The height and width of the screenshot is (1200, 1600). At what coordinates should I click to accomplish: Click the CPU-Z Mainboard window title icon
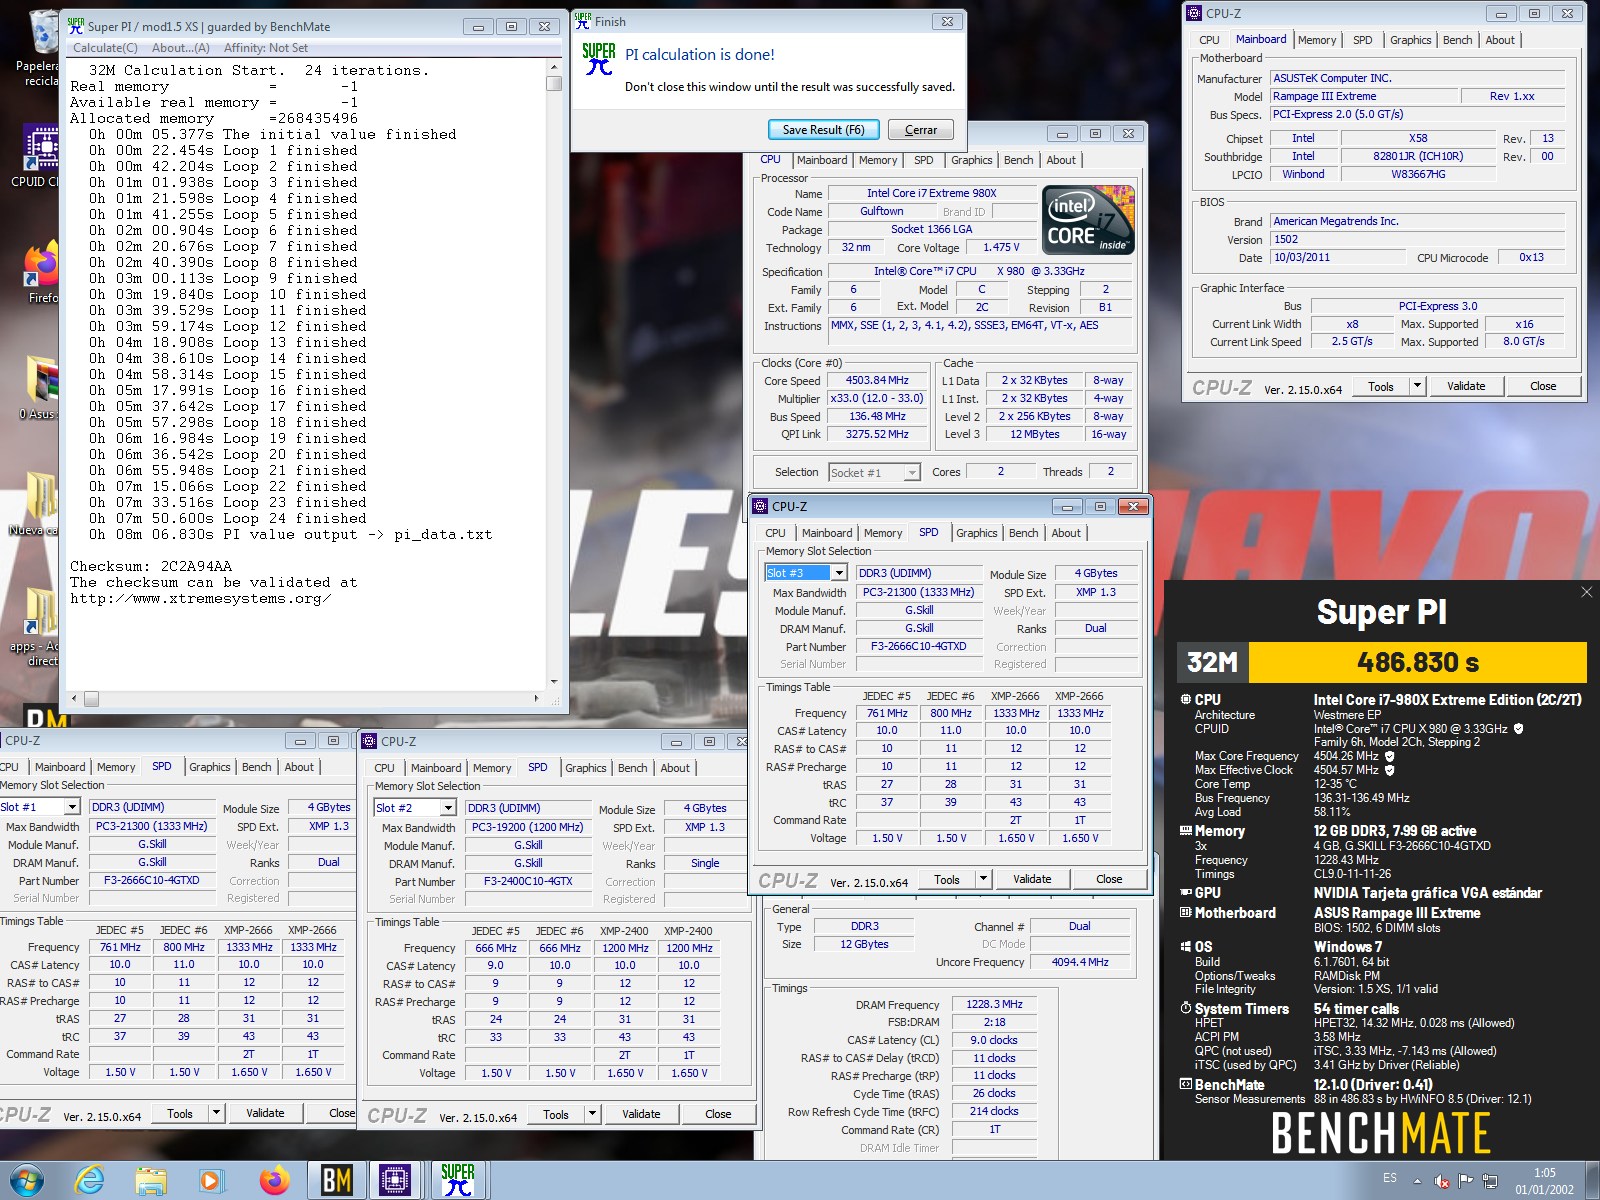[1194, 13]
